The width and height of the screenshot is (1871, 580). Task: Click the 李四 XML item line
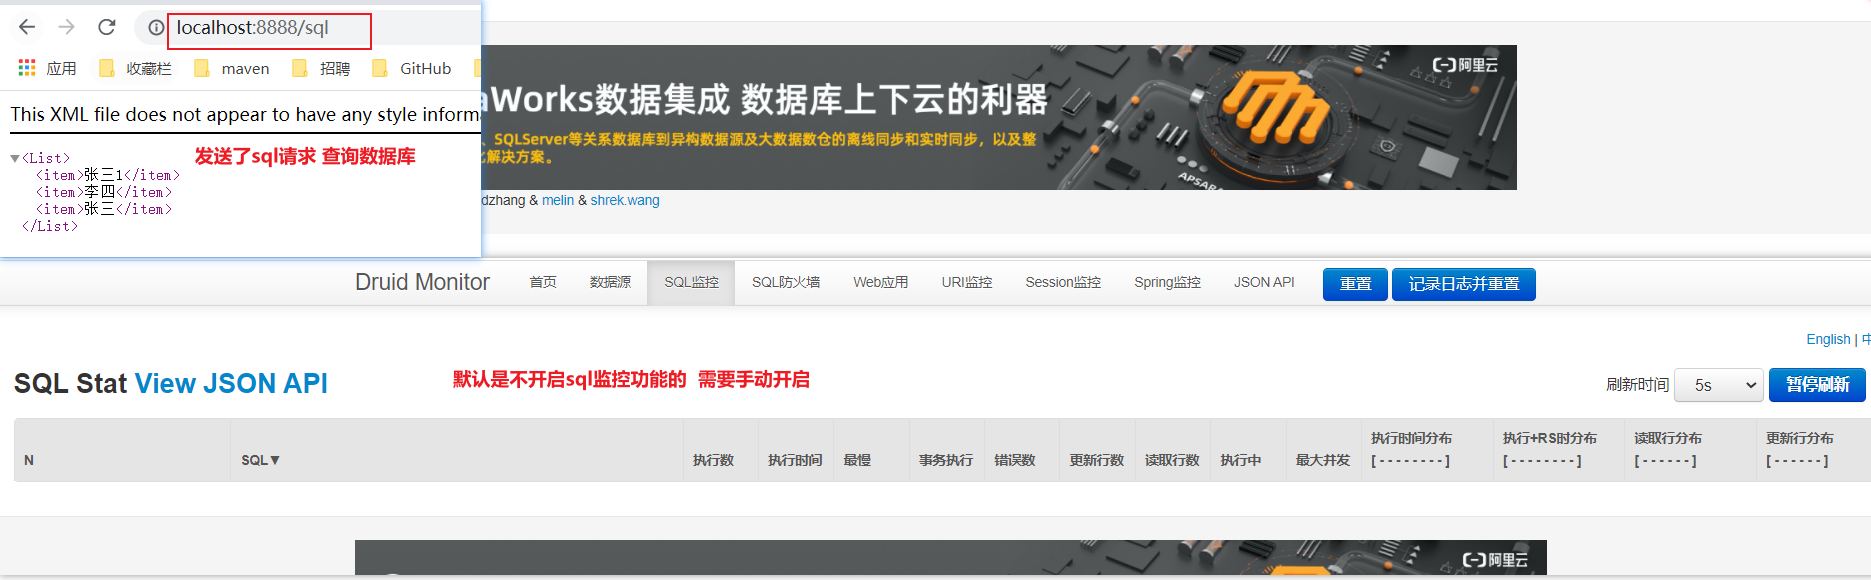[104, 192]
